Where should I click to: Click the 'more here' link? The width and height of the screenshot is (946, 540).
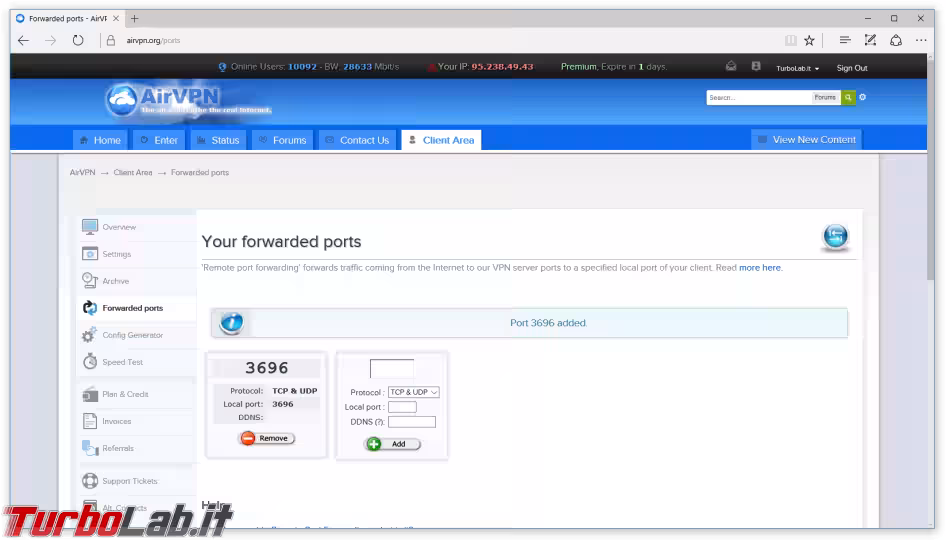click(x=760, y=268)
